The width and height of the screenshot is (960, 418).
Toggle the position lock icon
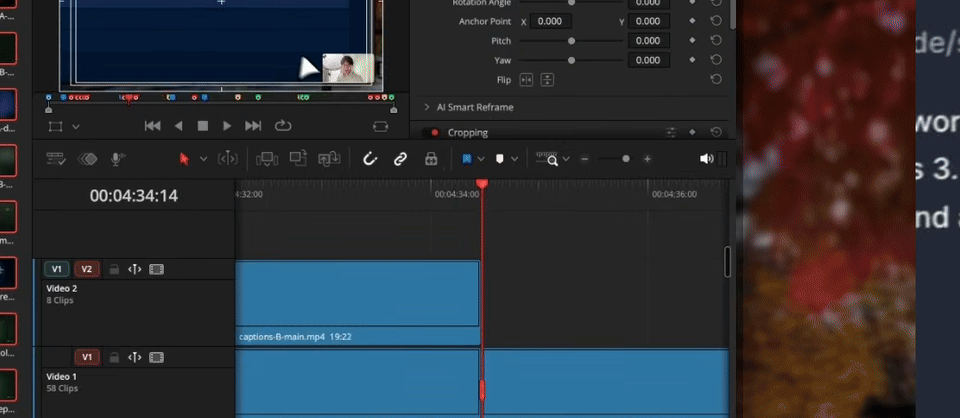click(431, 159)
